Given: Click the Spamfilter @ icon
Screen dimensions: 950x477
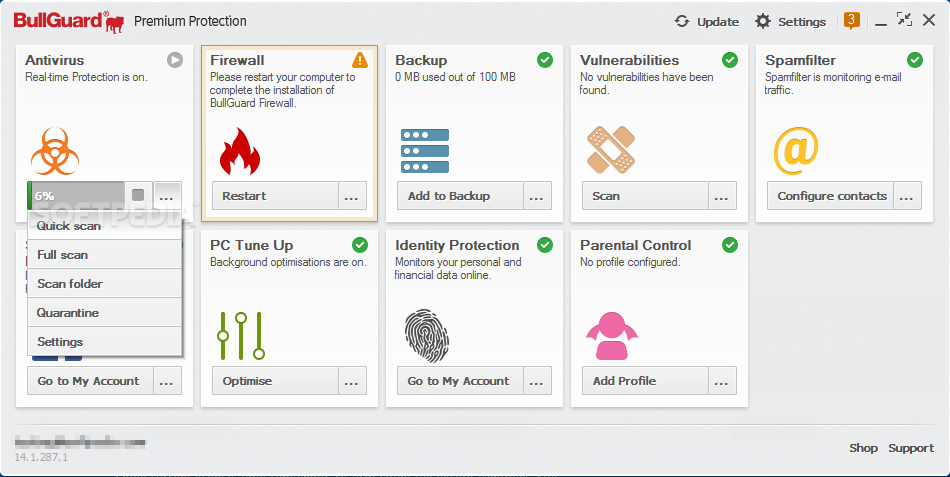Looking at the screenshot, I should pyautogui.click(x=796, y=150).
